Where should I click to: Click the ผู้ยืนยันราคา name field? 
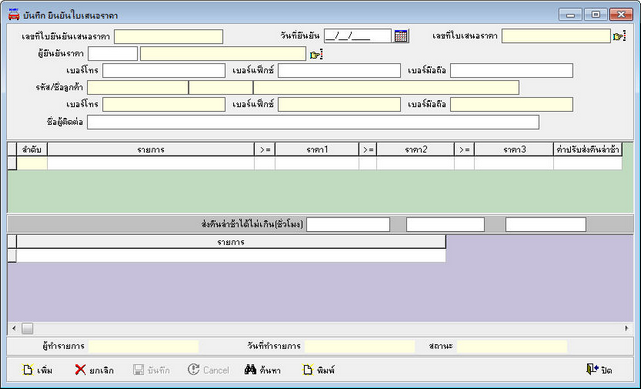(223, 54)
